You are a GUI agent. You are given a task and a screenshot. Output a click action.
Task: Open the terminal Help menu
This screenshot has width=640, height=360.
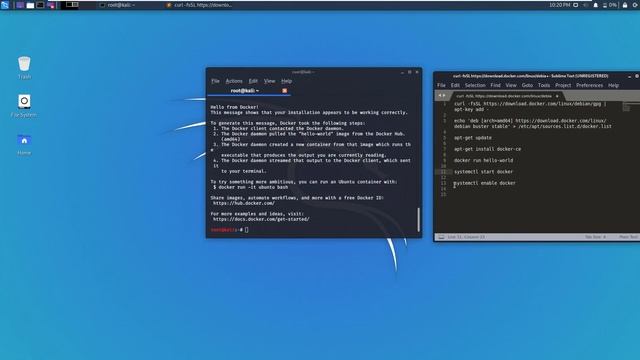tap(287, 81)
